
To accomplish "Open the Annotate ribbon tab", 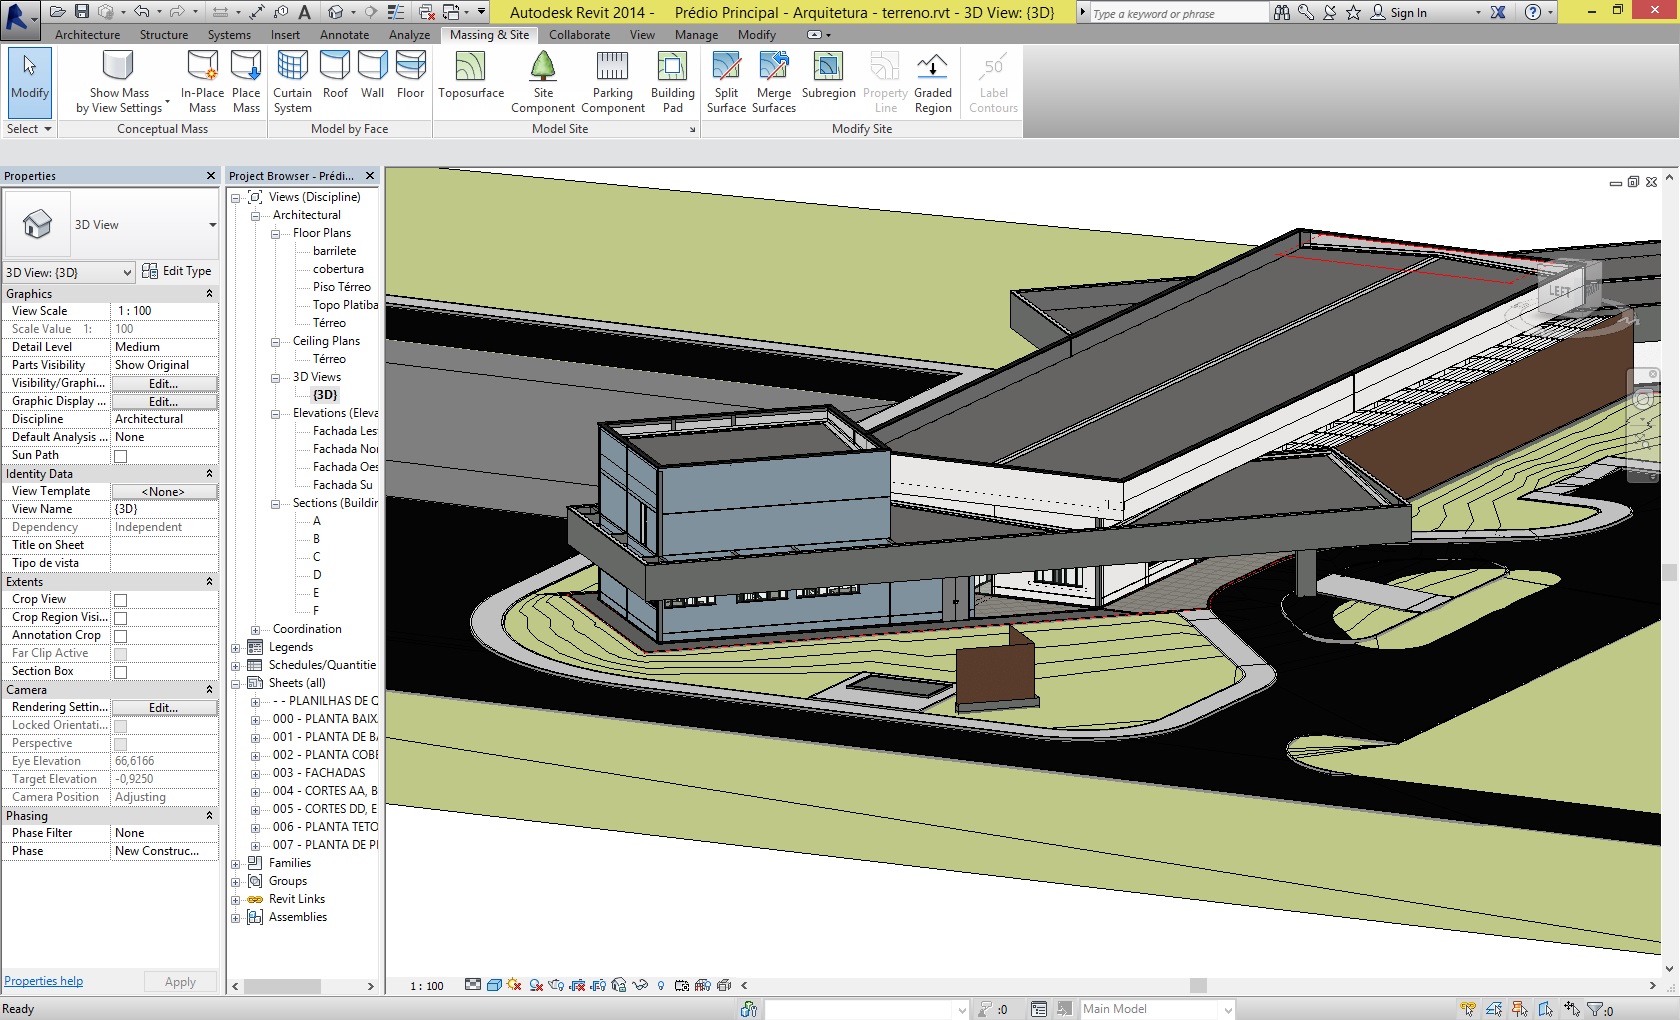I will tap(344, 35).
